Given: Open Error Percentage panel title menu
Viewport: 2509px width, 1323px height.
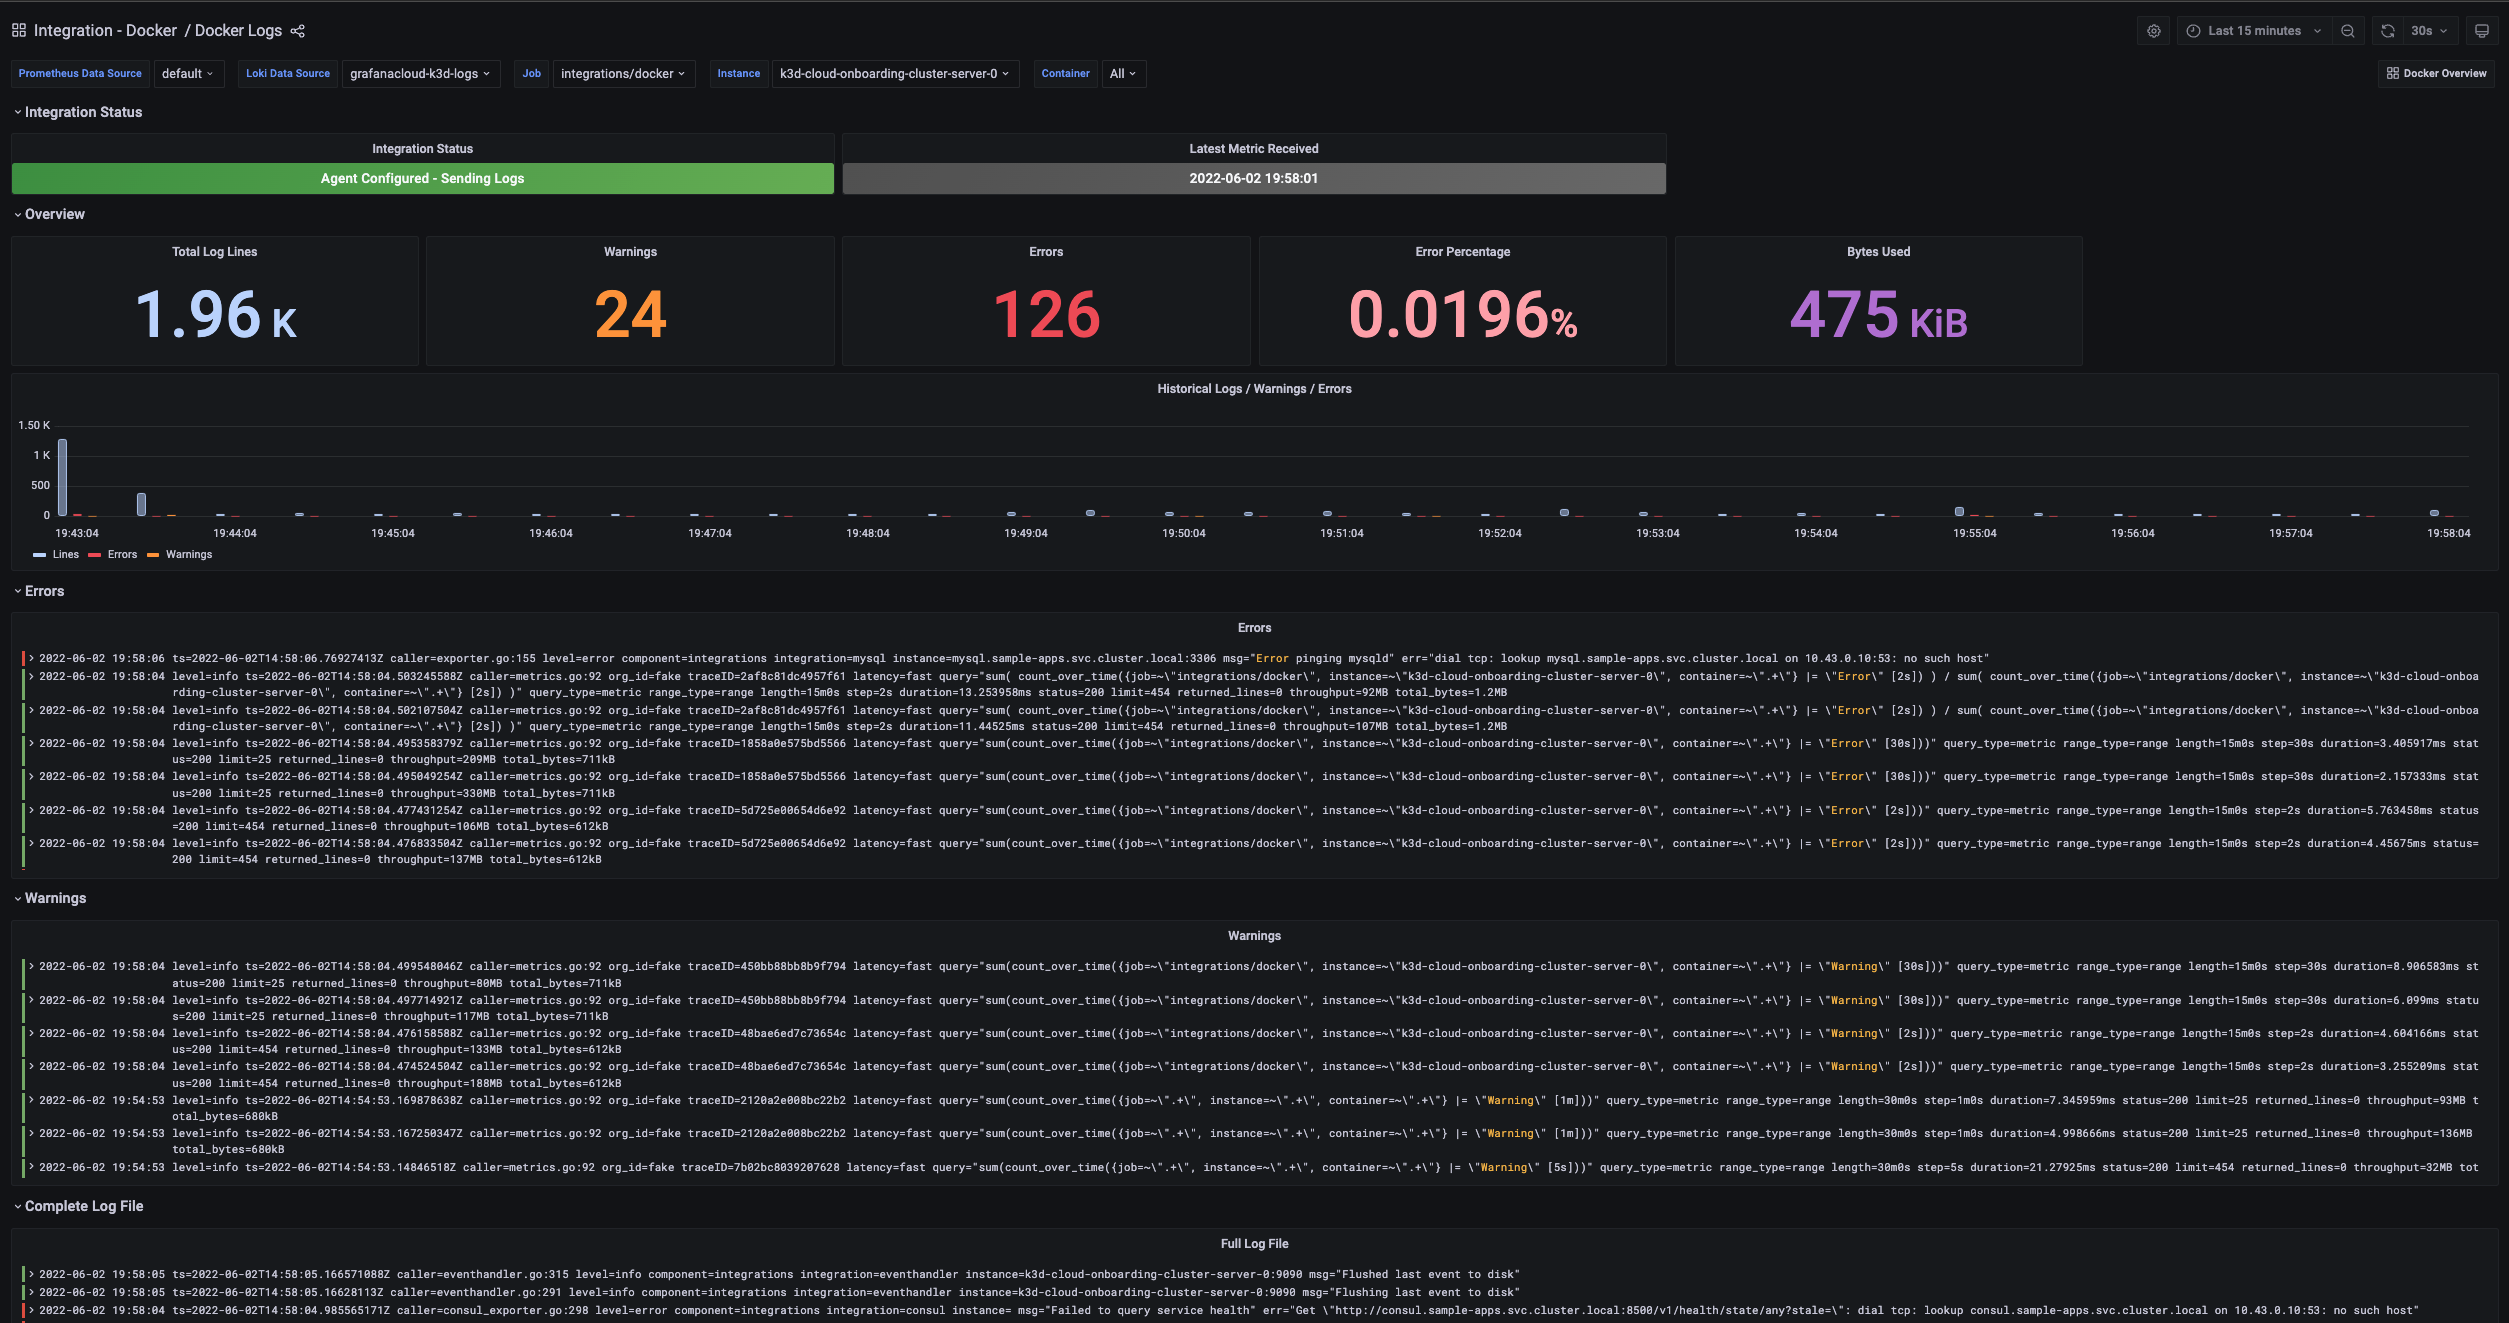Looking at the screenshot, I should click(1462, 252).
